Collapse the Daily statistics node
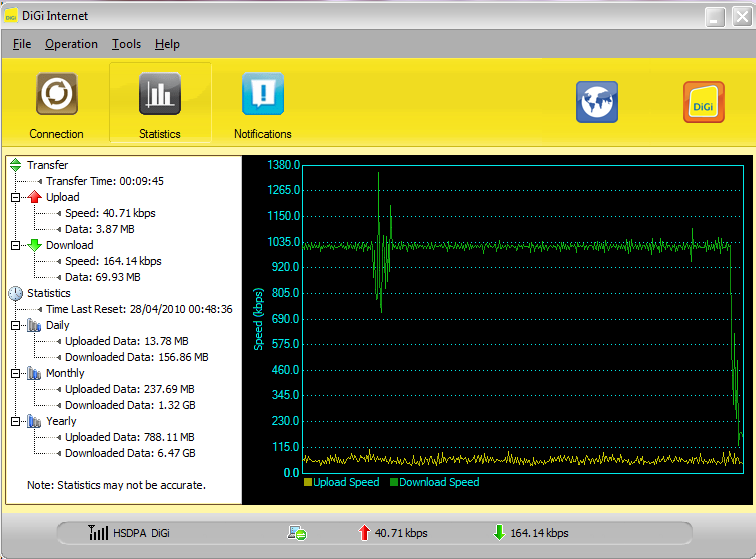This screenshot has width=756, height=559. tap(15, 326)
